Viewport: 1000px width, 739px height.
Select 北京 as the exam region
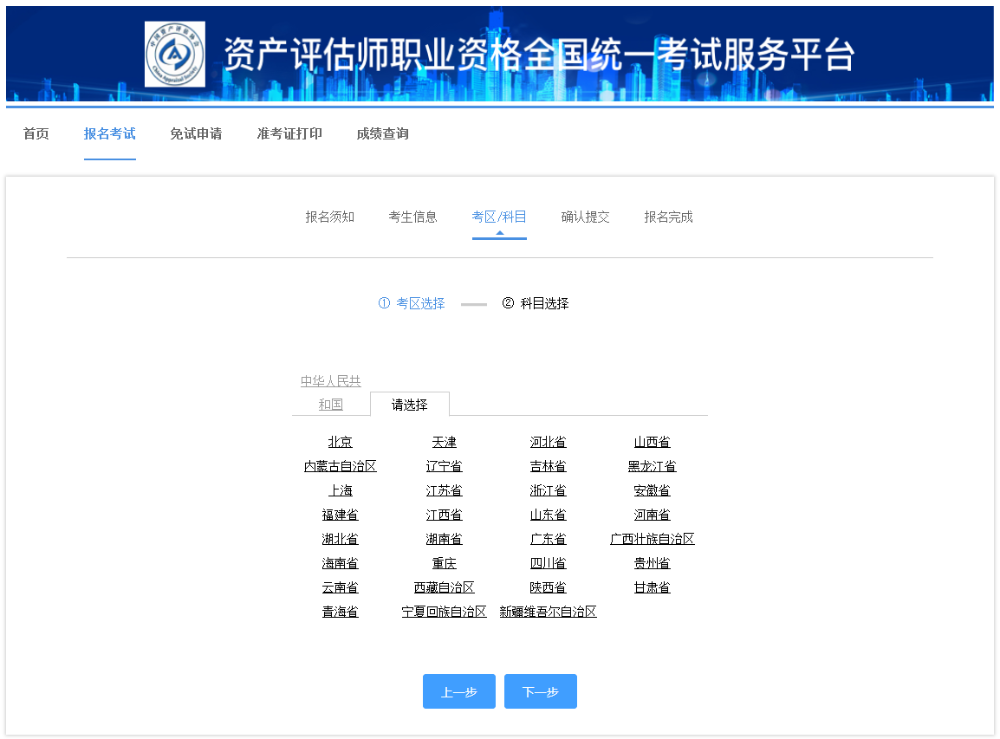point(340,441)
